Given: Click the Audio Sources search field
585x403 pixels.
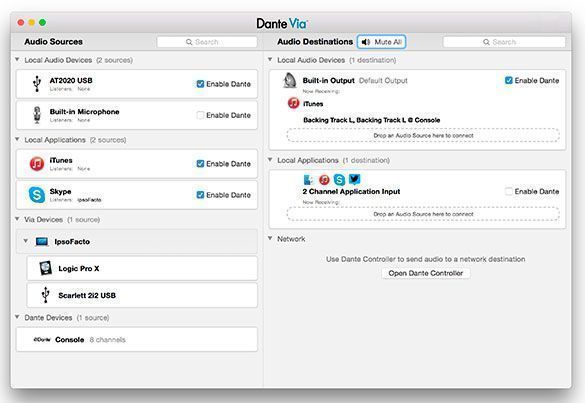Looking at the screenshot, I should (207, 42).
